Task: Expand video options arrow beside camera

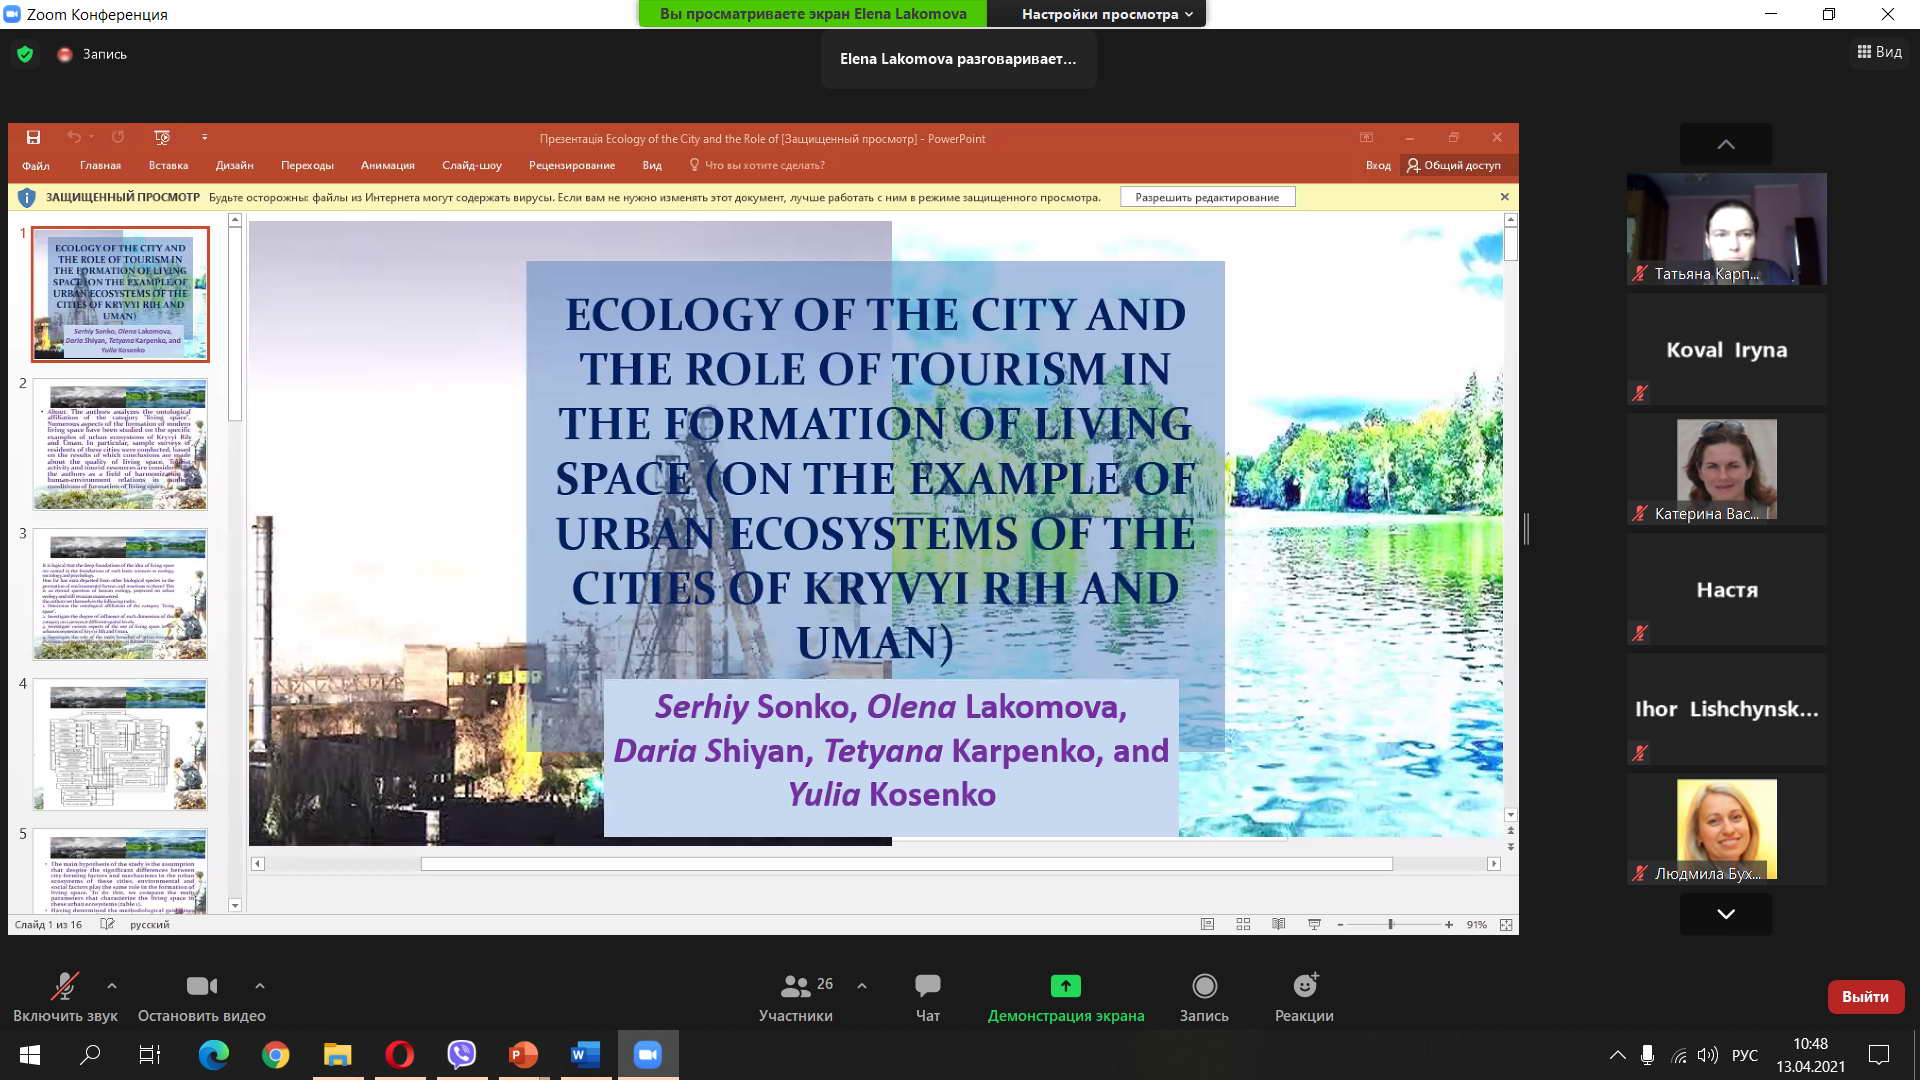Action: pos(260,986)
